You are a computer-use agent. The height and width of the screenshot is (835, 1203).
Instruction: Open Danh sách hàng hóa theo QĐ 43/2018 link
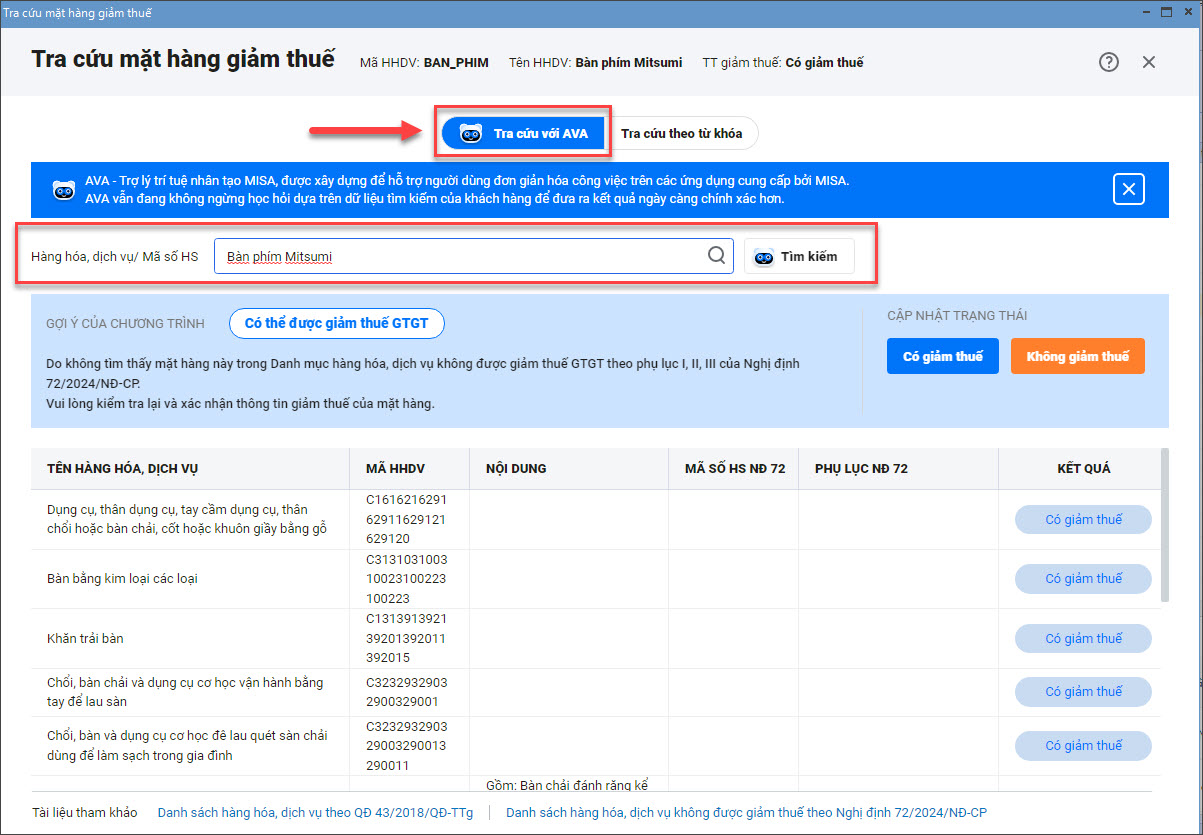pyautogui.click(x=315, y=812)
